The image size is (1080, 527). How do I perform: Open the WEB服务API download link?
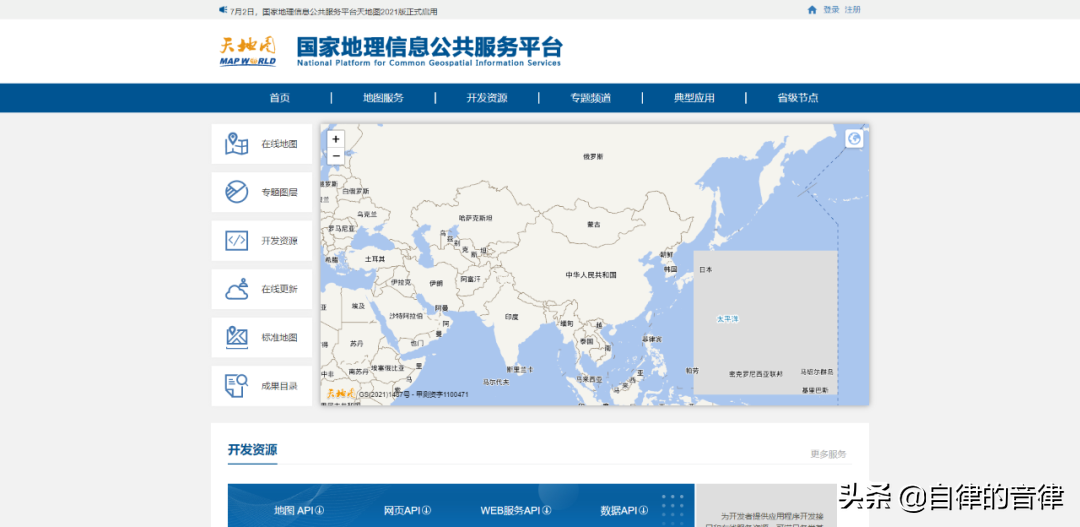point(516,510)
